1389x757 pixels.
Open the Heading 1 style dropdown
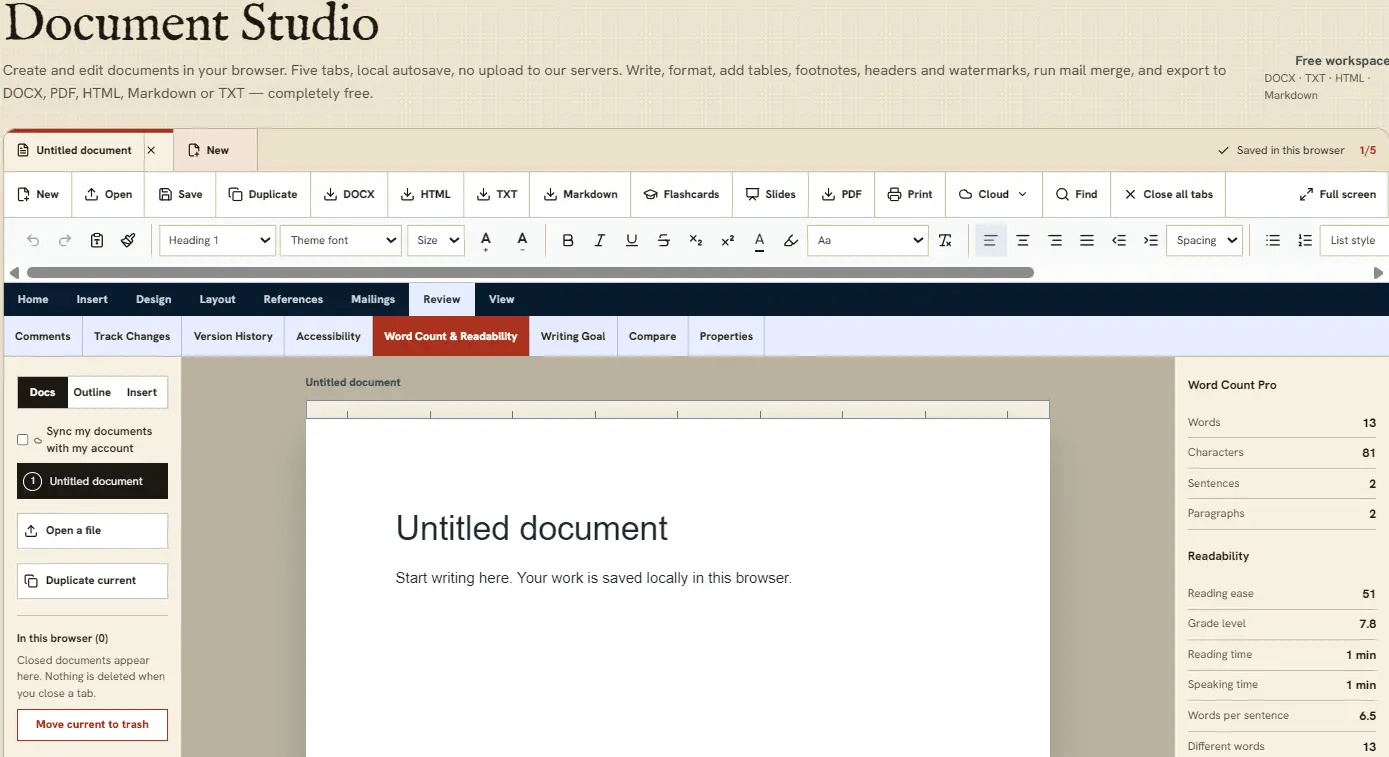pyautogui.click(x=217, y=240)
